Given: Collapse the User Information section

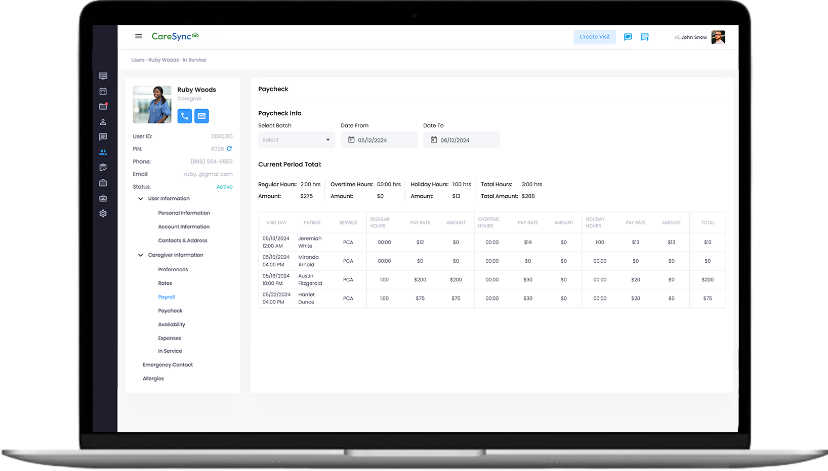Looking at the screenshot, I should [140, 198].
